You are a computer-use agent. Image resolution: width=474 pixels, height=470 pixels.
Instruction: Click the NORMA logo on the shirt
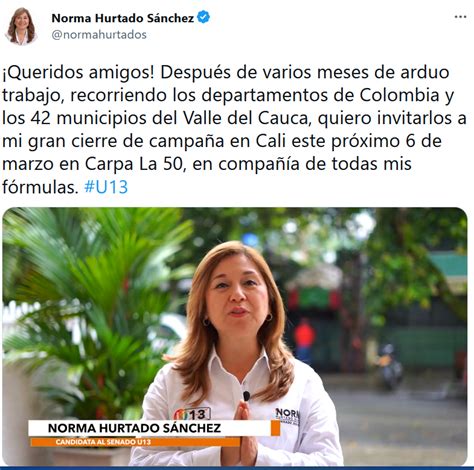[x=287, y=416]
